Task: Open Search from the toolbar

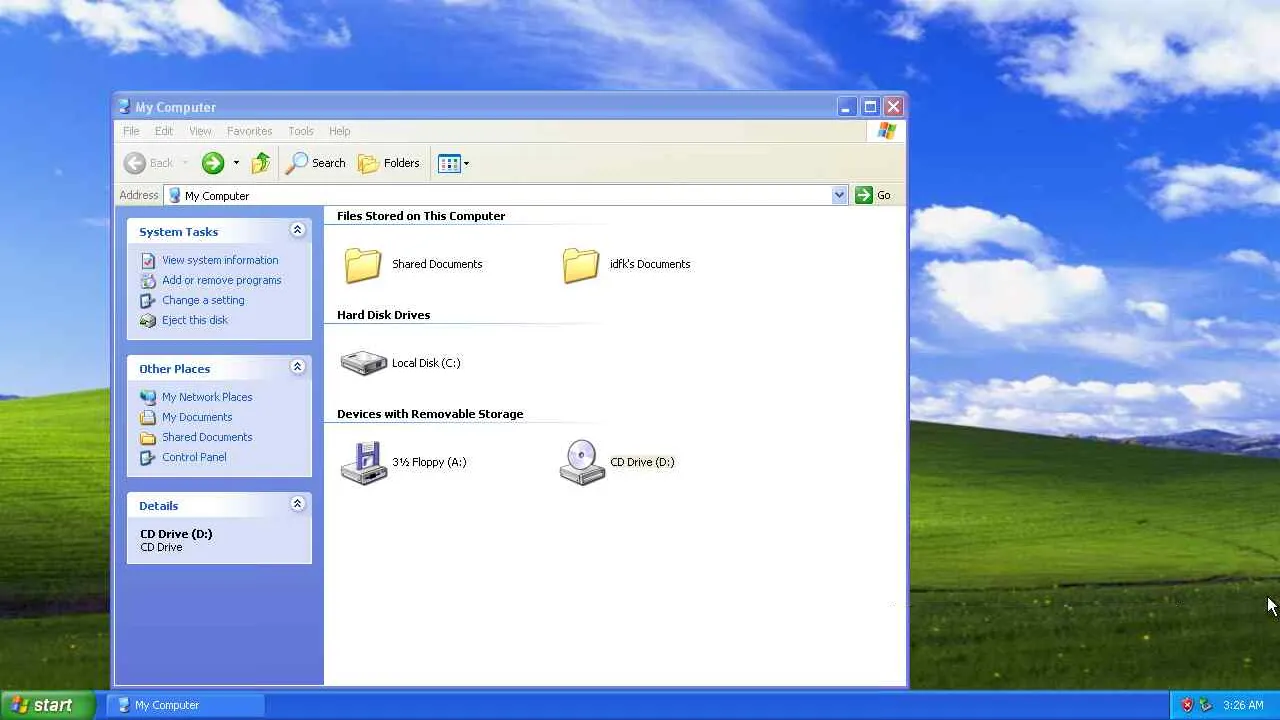Action: click(316, 163)
